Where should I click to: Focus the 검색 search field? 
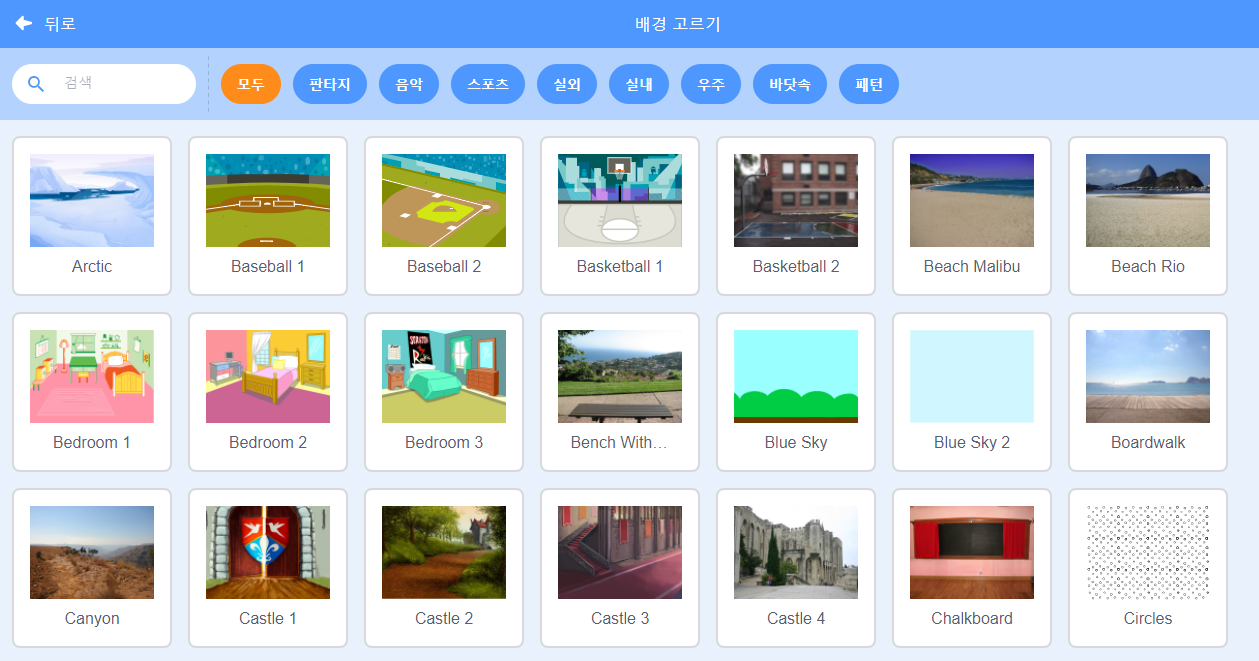tap(104, 84)
